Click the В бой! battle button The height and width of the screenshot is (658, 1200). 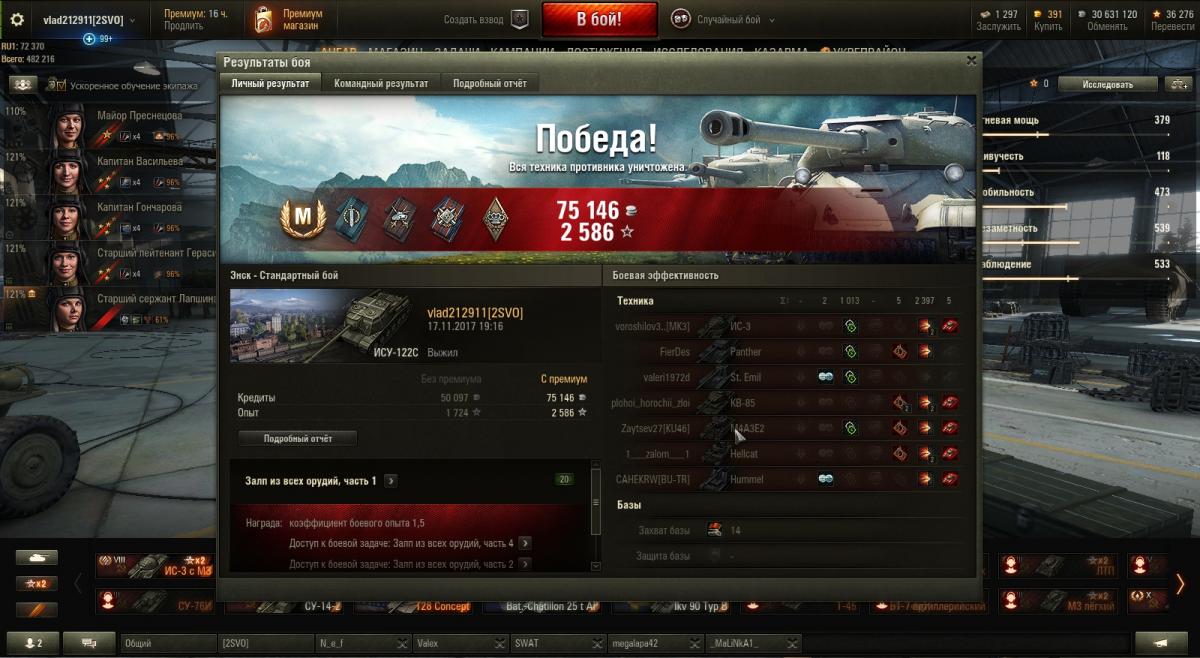tap(599, 19)
